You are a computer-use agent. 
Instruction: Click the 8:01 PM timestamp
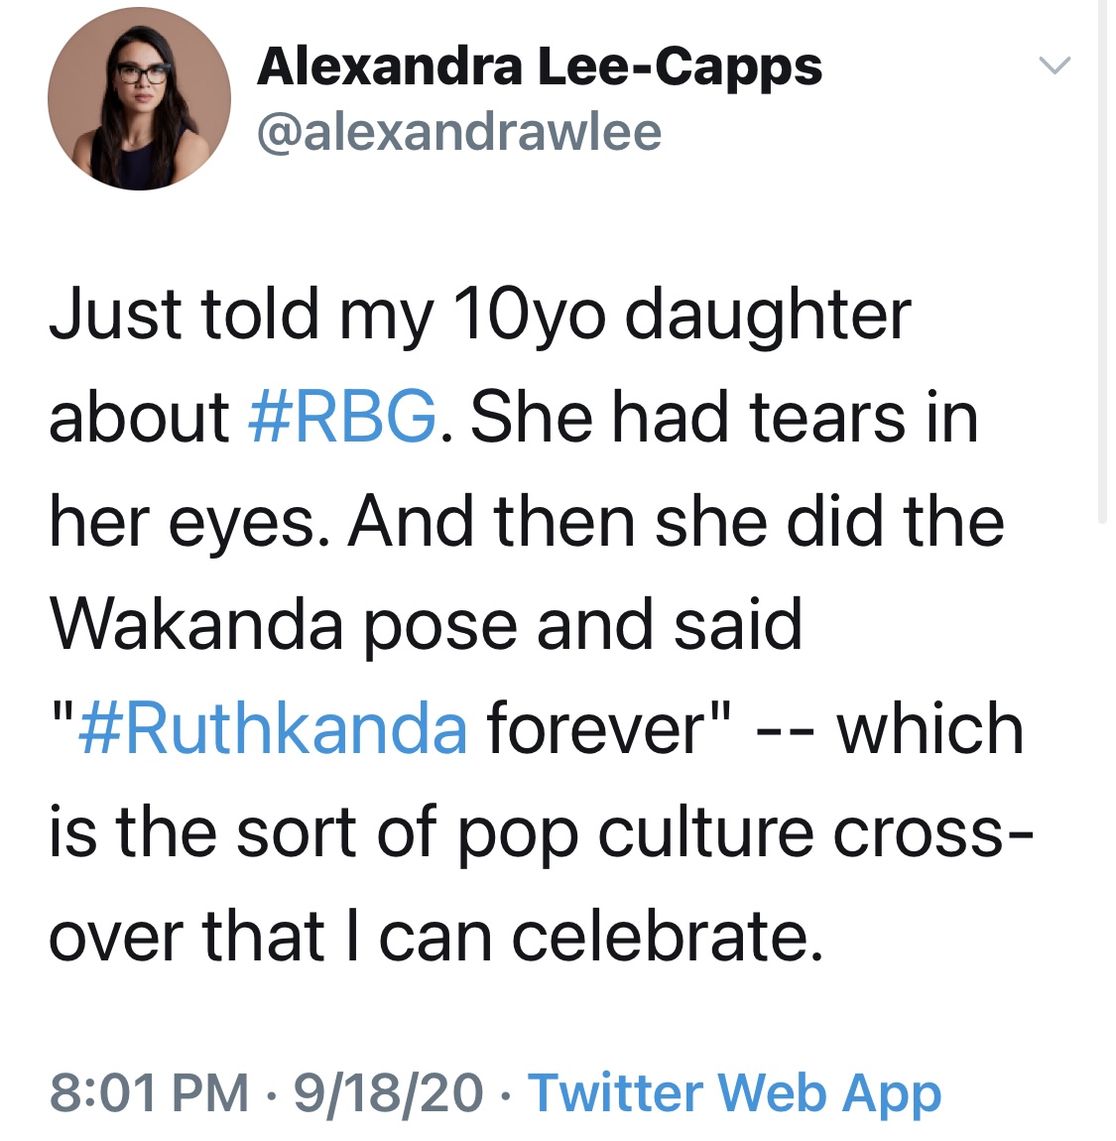(x=149, y=1091)
